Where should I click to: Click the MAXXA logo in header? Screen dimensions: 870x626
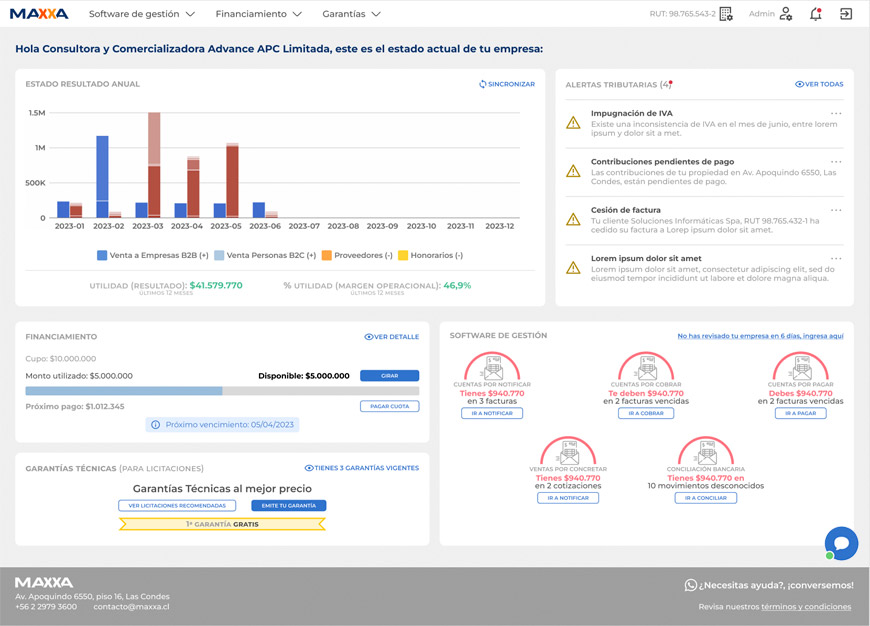[39, 14]
